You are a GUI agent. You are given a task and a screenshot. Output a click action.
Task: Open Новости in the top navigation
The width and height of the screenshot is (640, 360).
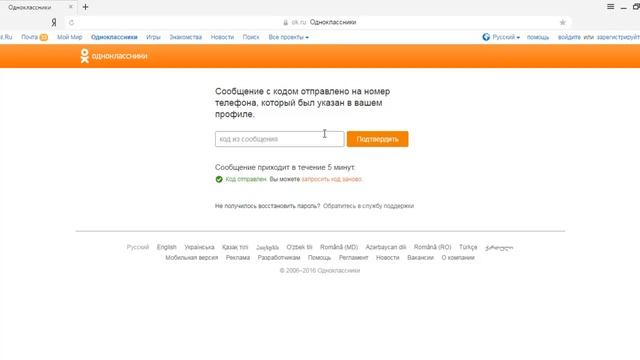click(x=222, y=37)
